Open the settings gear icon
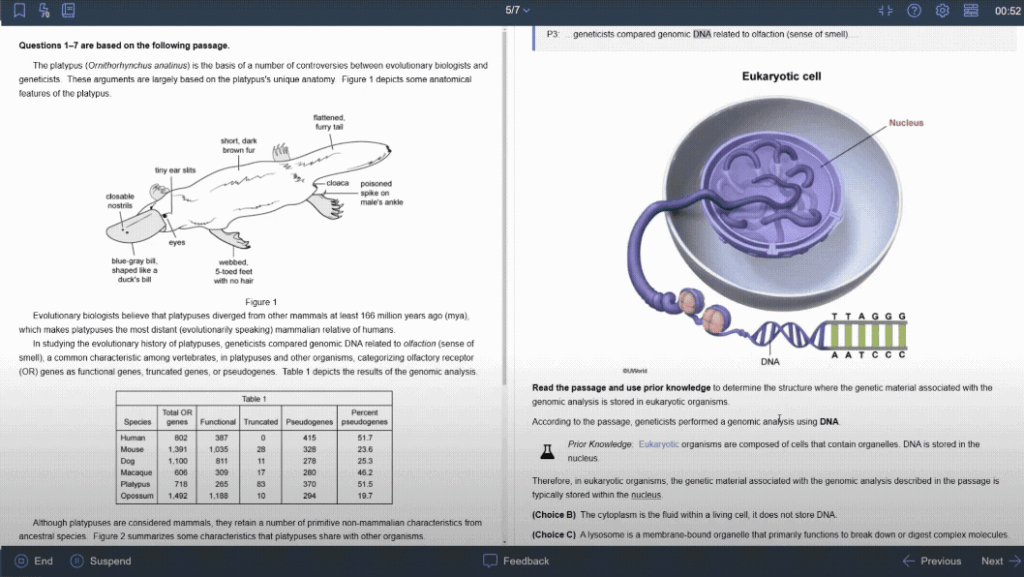The image size is (1024, 577). click(942, 11)
